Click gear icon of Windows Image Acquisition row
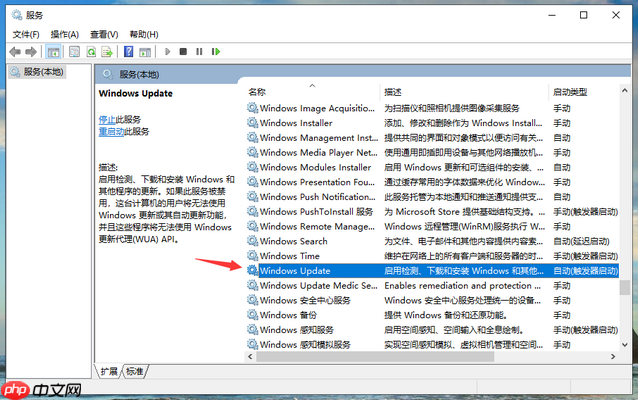Screen dimensions: 638x400 tap(252, 108)
